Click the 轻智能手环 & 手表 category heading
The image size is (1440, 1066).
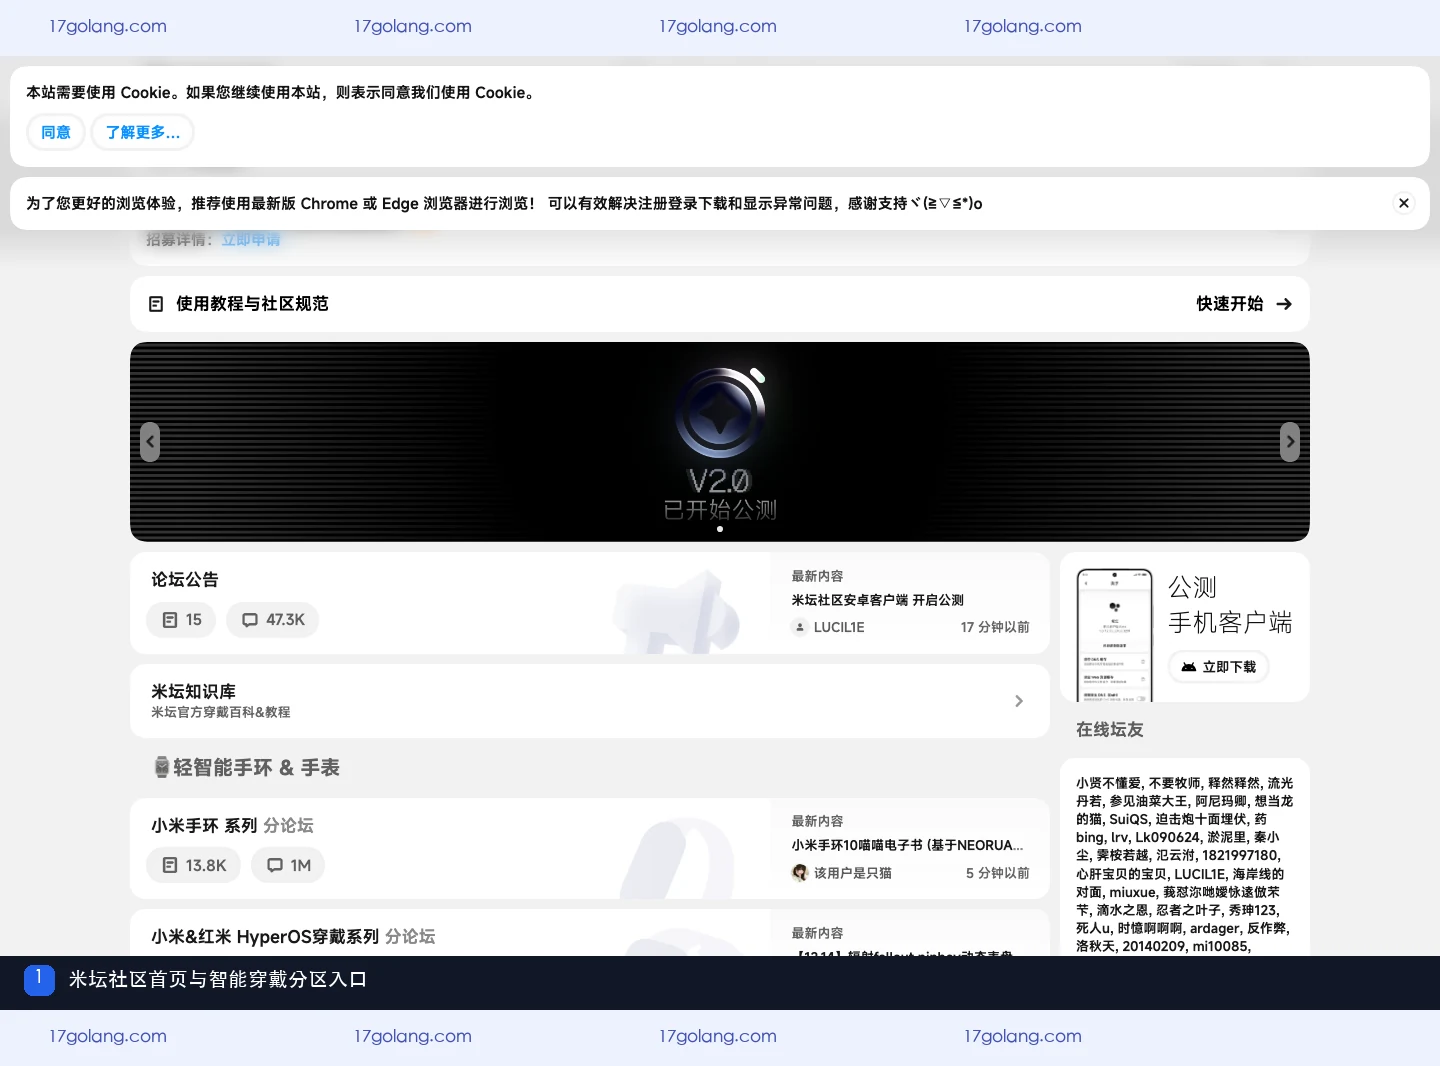[256, 768]
